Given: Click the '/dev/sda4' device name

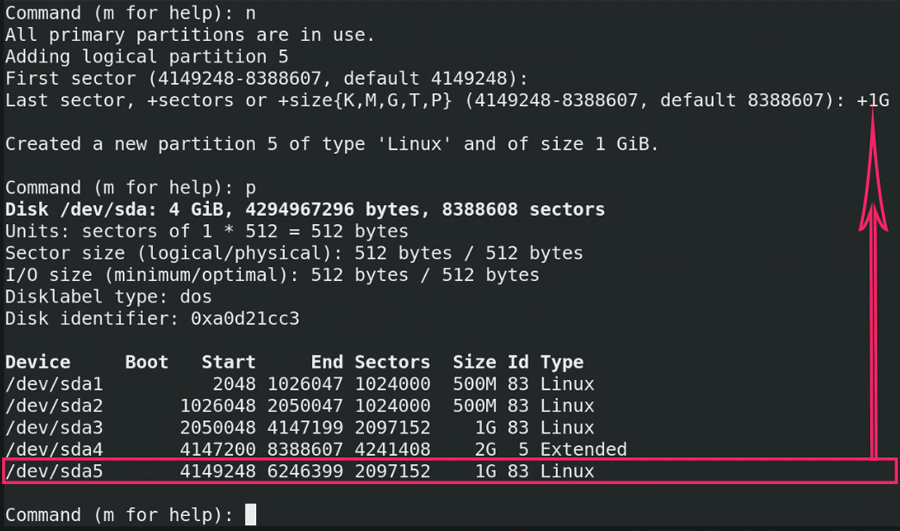Looking at the screenshot, I should point(54,449).
